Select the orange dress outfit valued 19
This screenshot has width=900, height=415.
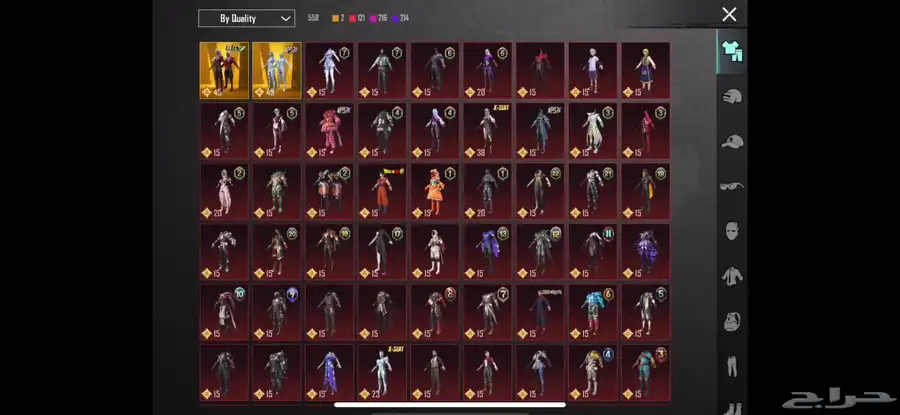[435, 192]
